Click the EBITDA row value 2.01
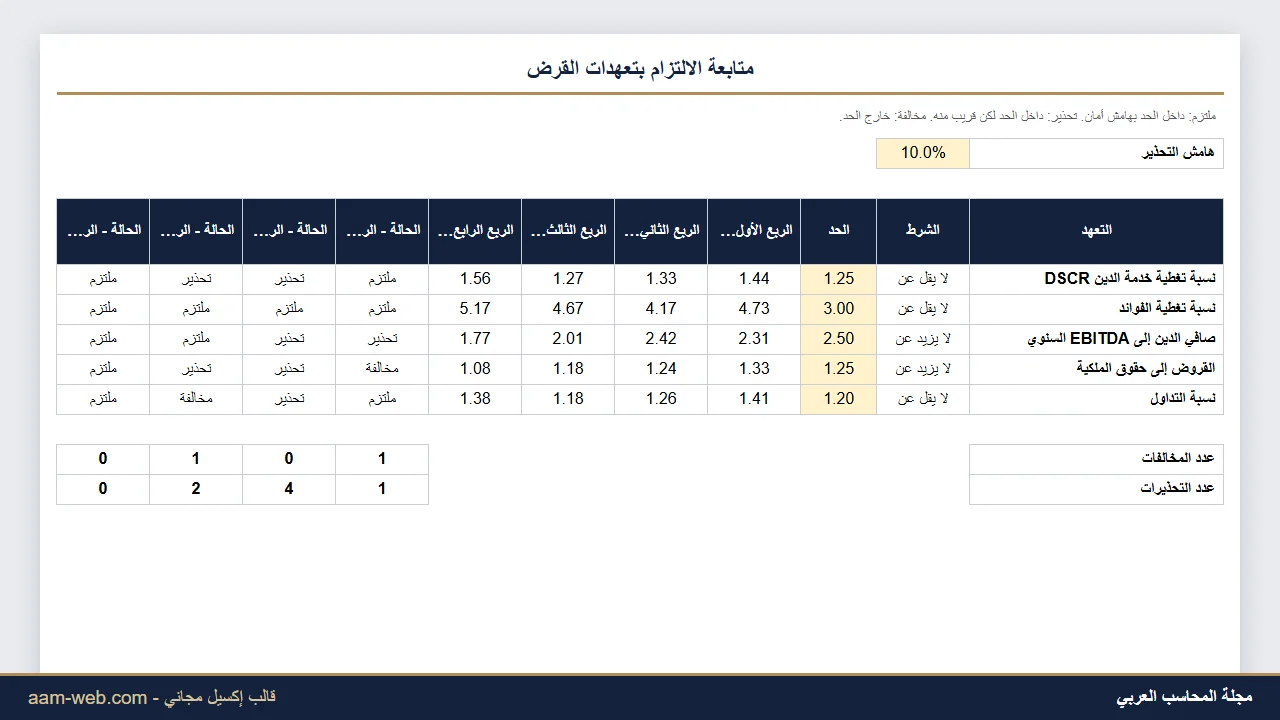The image size is (1280, 720). pyautogui.click(x=568, y=339)
